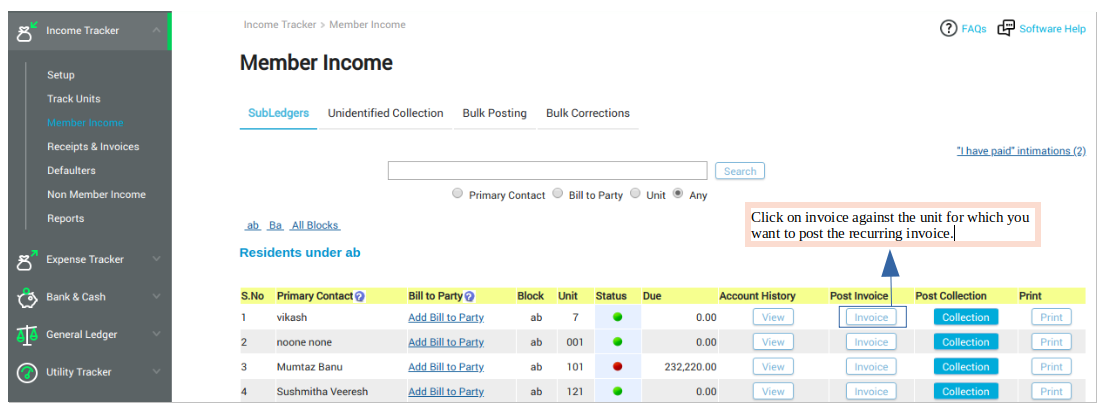Viewport: 1097px width, 406px height.
Task: Click the Income Tracker money bag icon
Action: point(26,32)
